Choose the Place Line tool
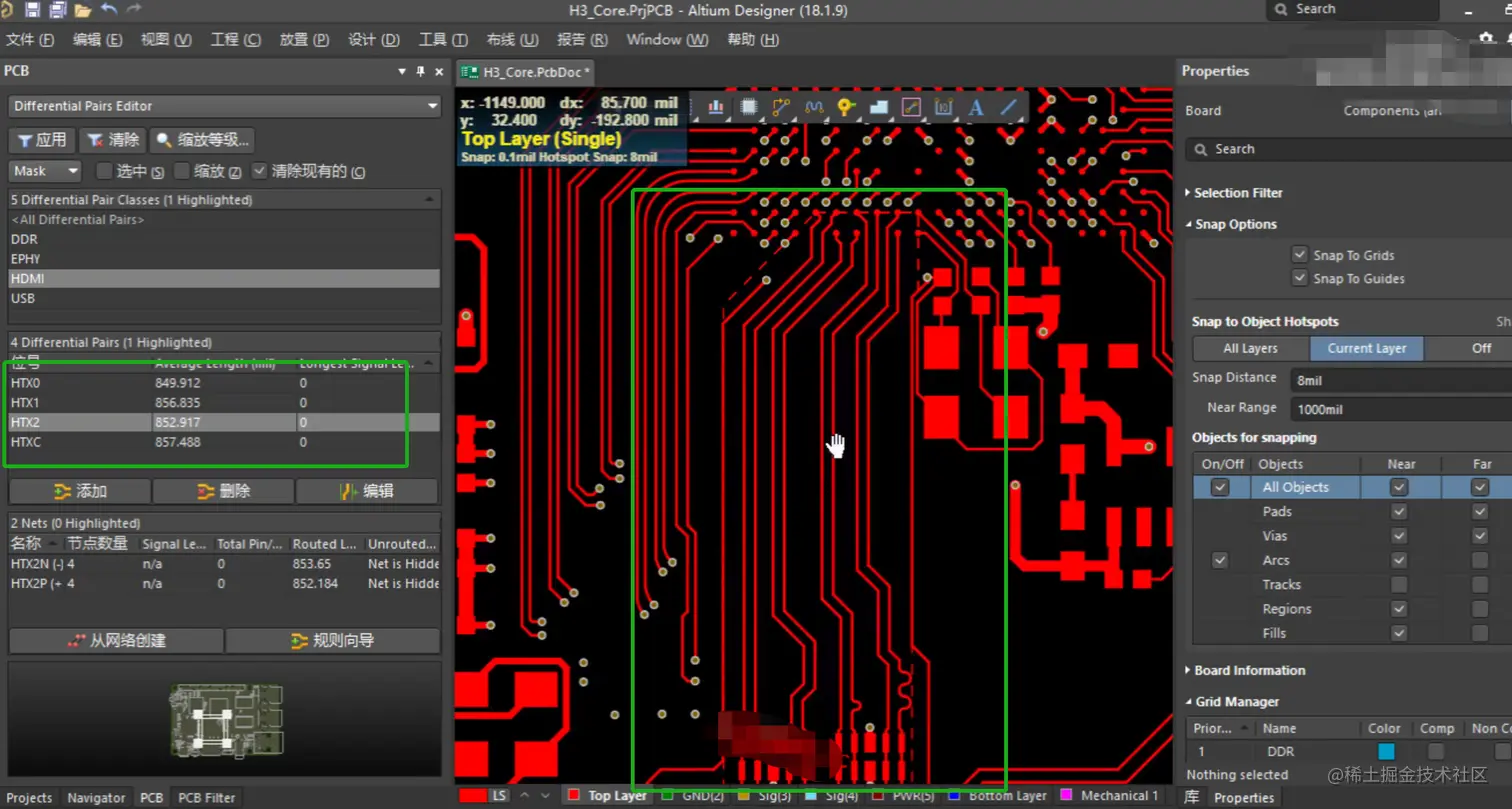The height and width of the screenshot is (809, 1512). pos(1009,106)
